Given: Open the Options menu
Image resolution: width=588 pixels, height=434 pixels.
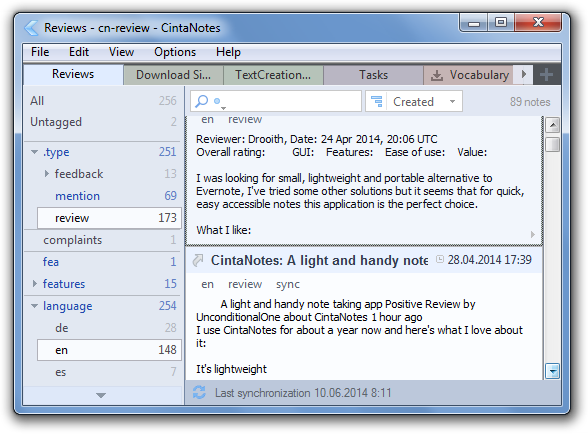Looking at the screenshot, I should click(x=175, y=52).
